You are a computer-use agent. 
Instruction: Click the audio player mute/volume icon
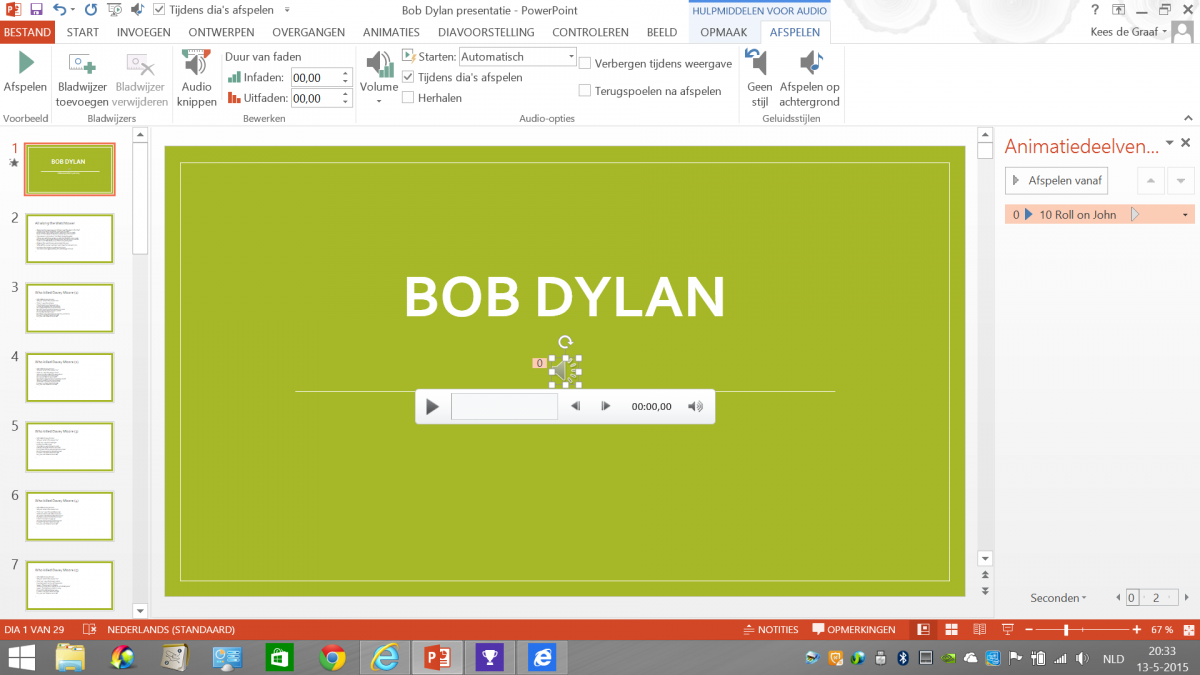pos(695,406)
